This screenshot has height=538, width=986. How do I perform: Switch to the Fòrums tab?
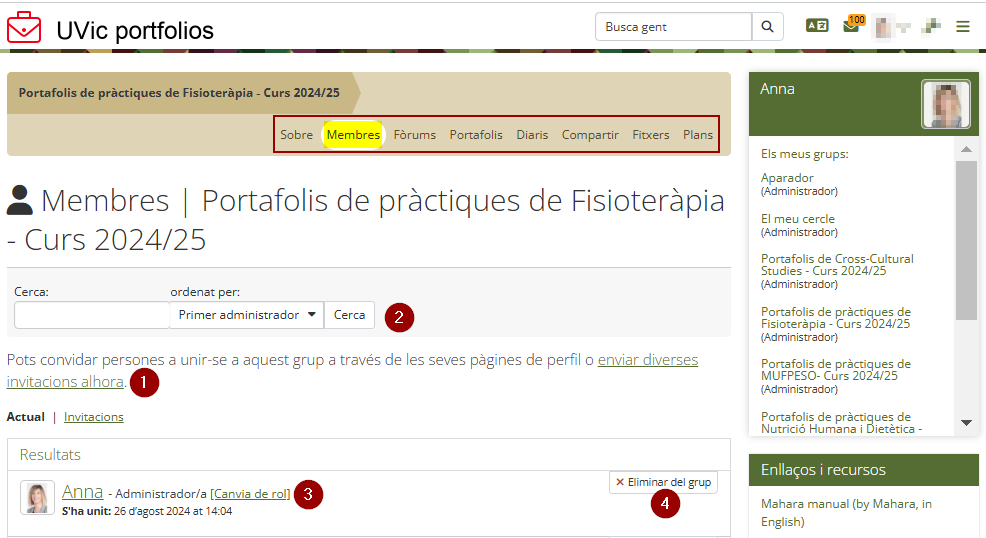414,134
